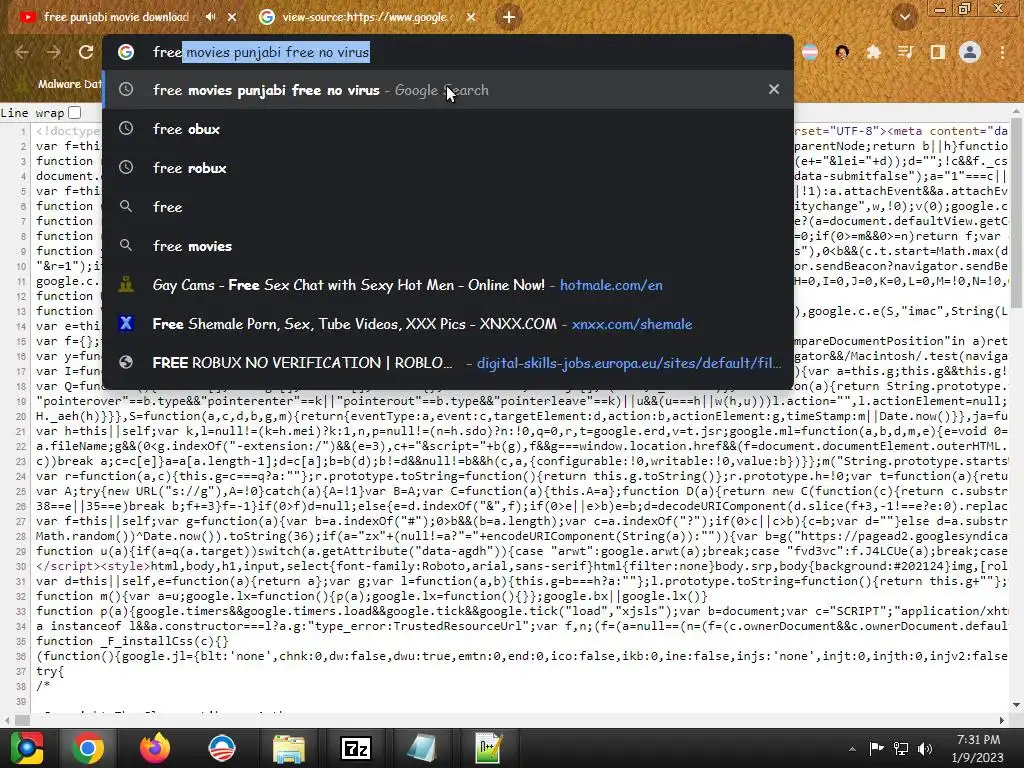
Task: Click the striped flag extension icon
Action: click(x=810, y=52)
